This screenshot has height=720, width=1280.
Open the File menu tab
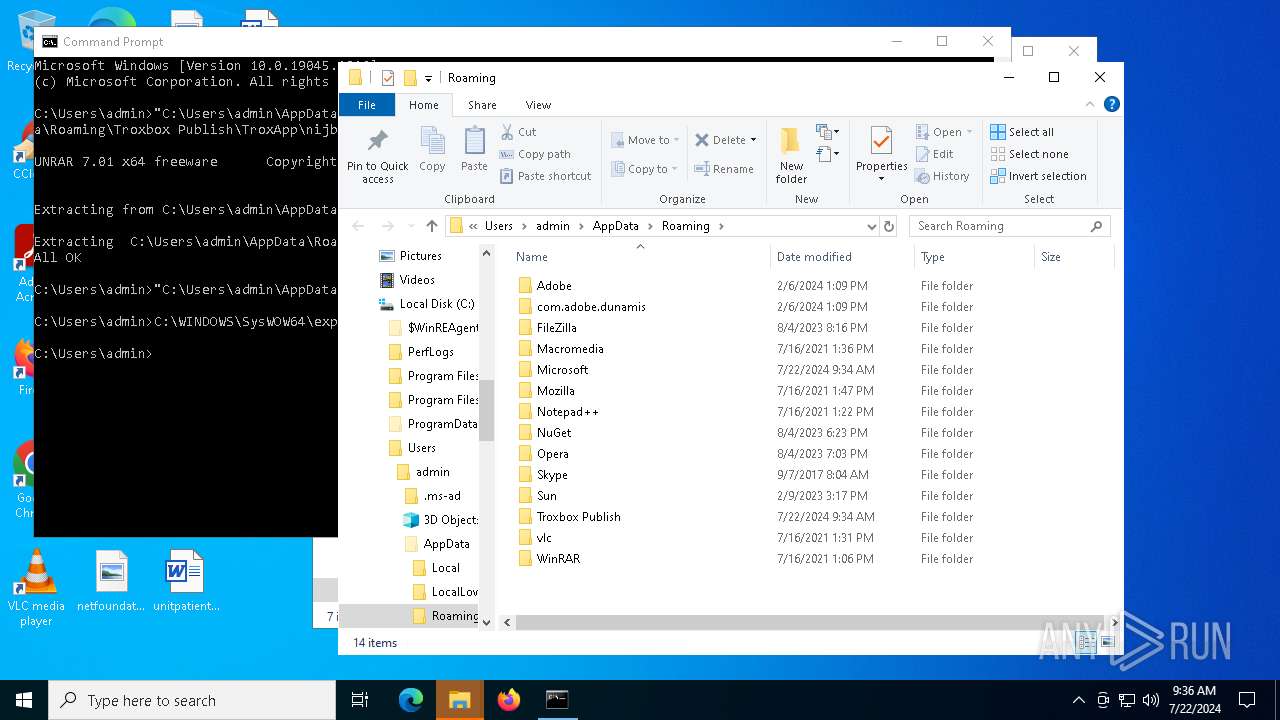(x=367, y=105)
